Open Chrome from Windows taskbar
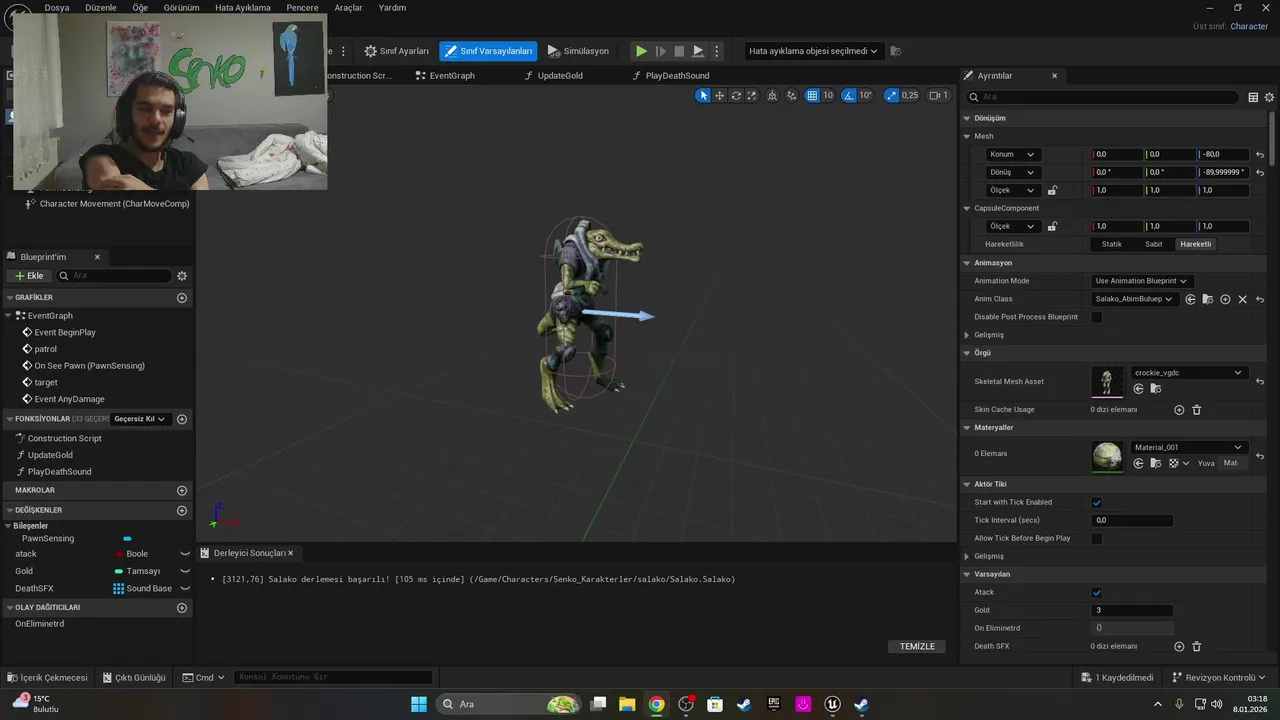Viewport: 1280px width, 720px height. (656, 704)
